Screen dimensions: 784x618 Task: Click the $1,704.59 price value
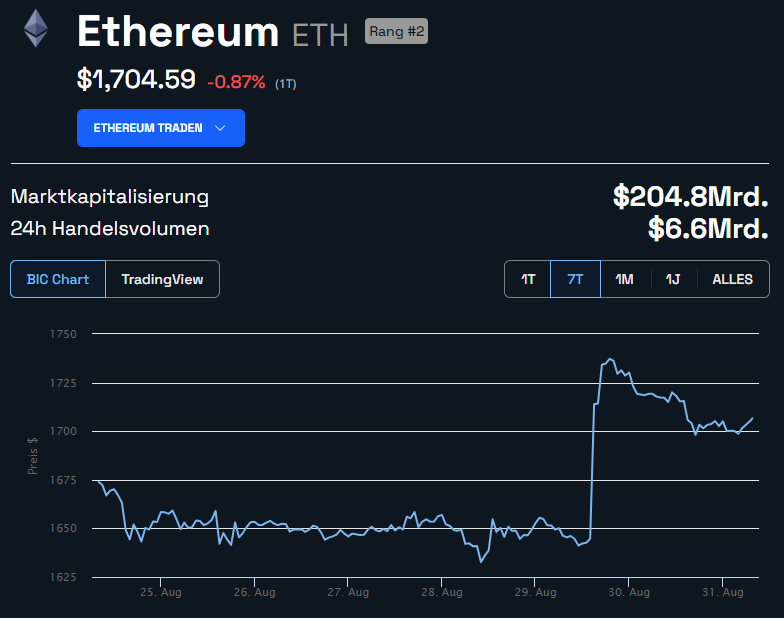136,79
